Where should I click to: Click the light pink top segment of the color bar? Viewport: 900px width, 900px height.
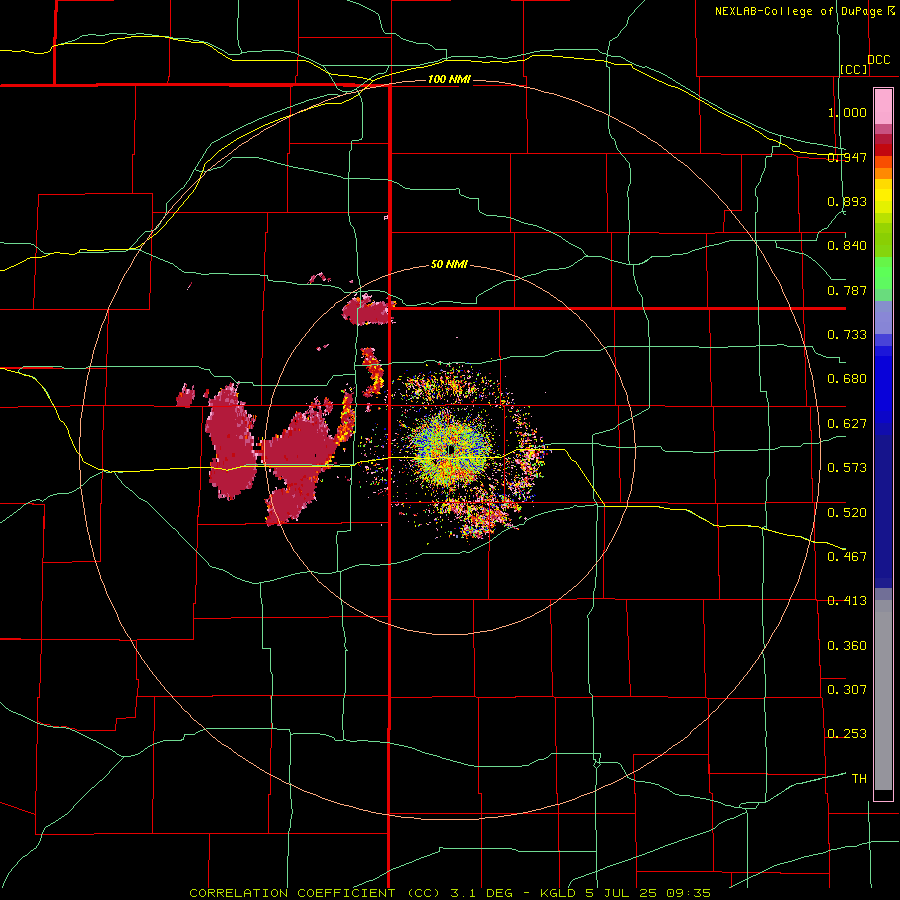[883, 107]
